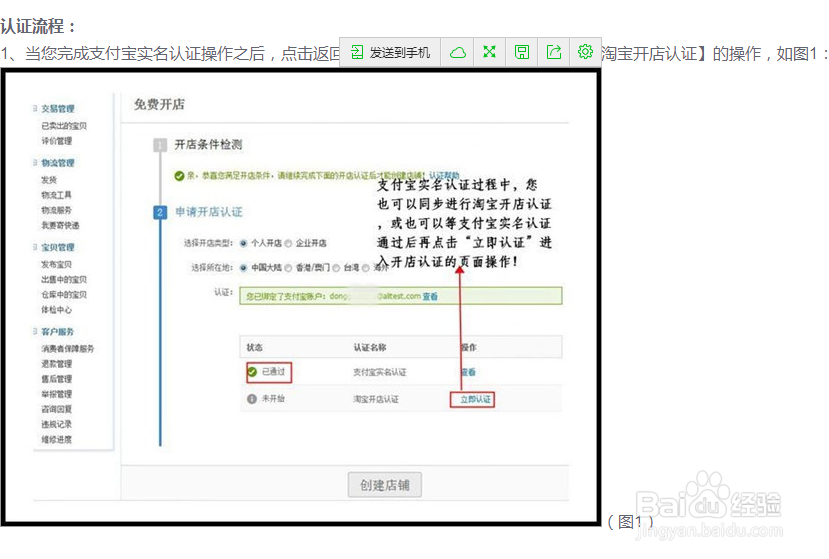Click 我要寄快递 in sidebar

coord(60,225)
